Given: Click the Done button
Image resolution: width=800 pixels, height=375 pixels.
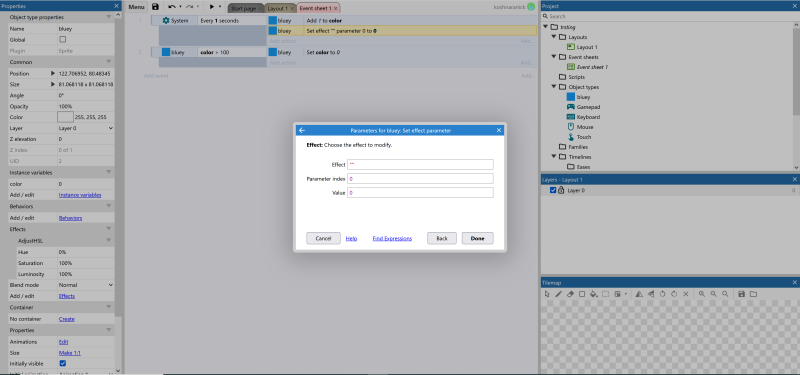Looking at the screenshot, I should click(478, 238).
